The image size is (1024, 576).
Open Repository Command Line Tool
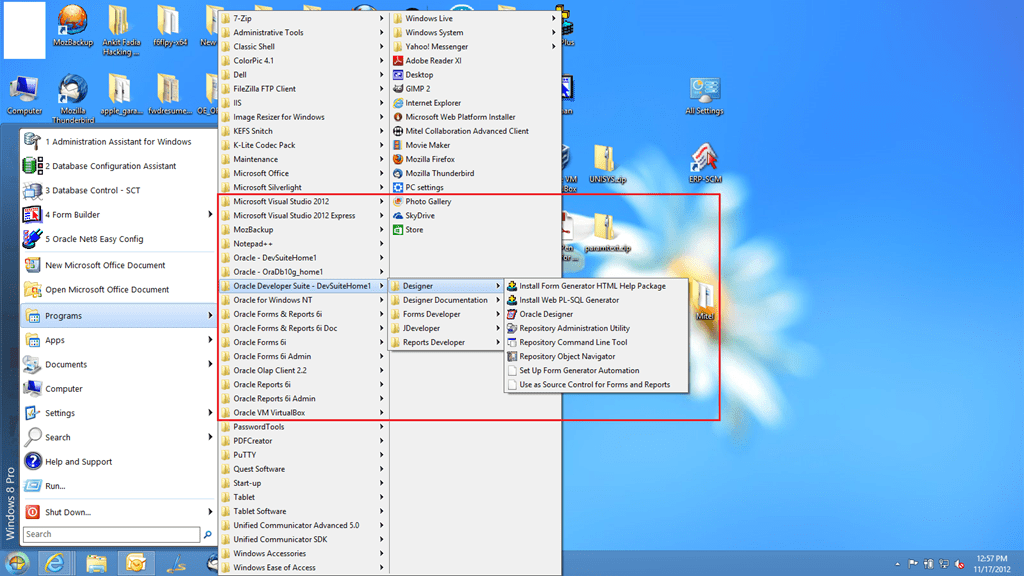pos(596,342)
